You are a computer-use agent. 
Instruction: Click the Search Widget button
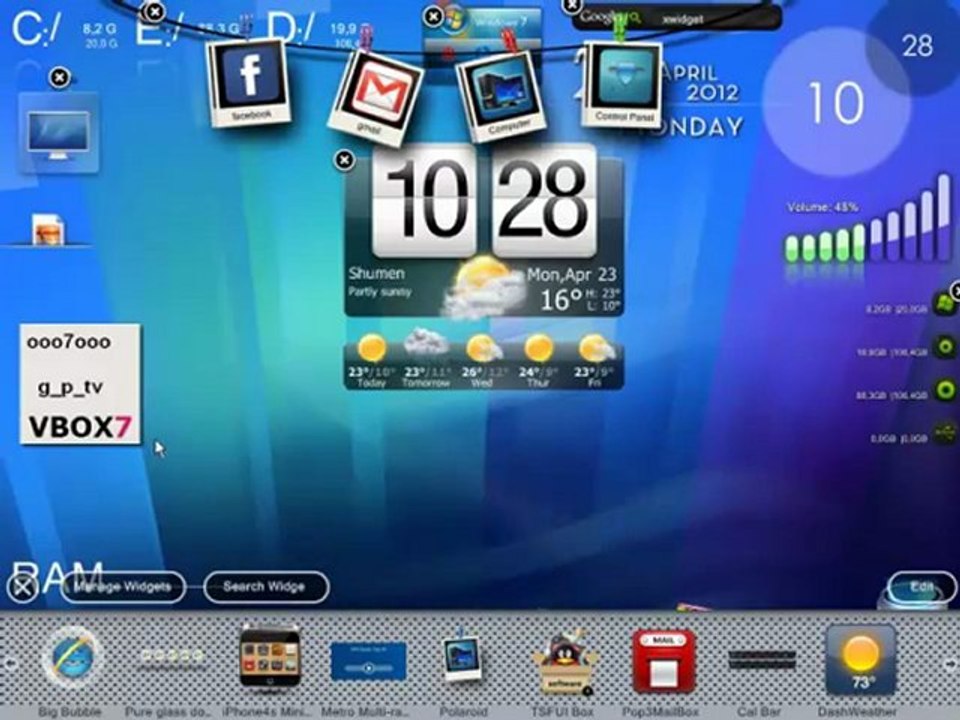266,587
